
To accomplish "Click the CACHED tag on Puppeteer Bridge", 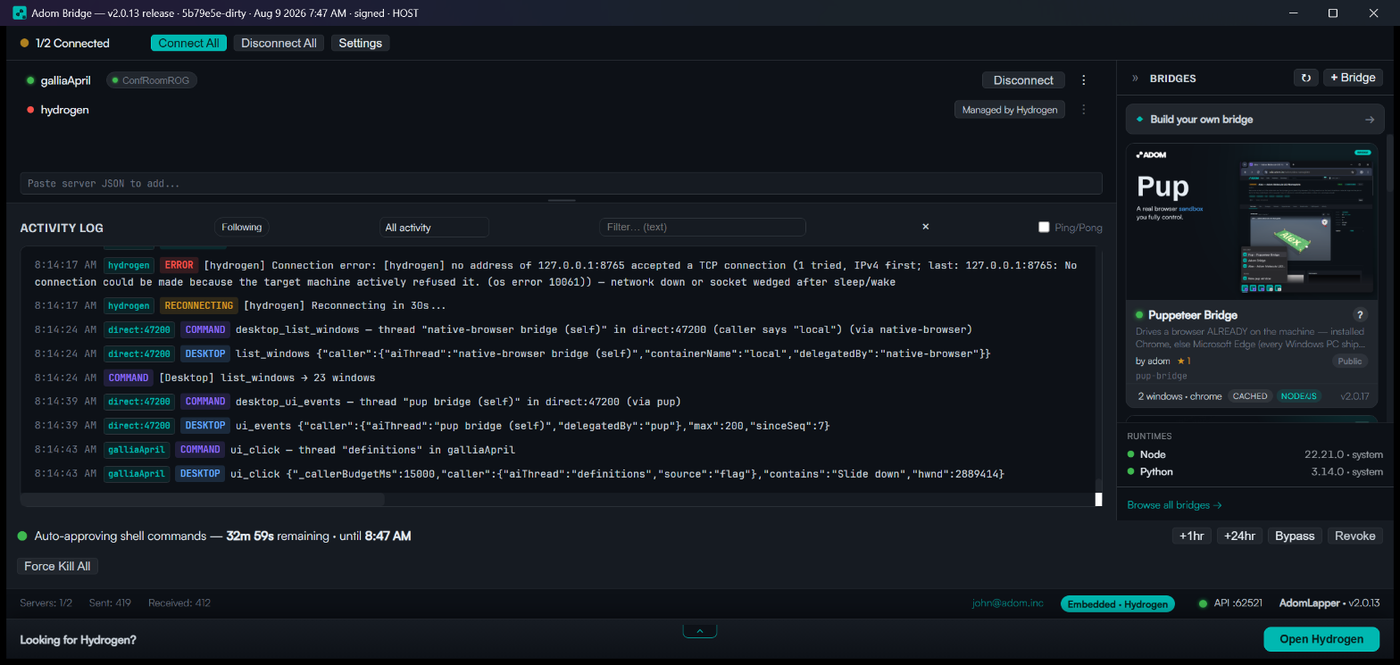I will [x=1250, y=396].
